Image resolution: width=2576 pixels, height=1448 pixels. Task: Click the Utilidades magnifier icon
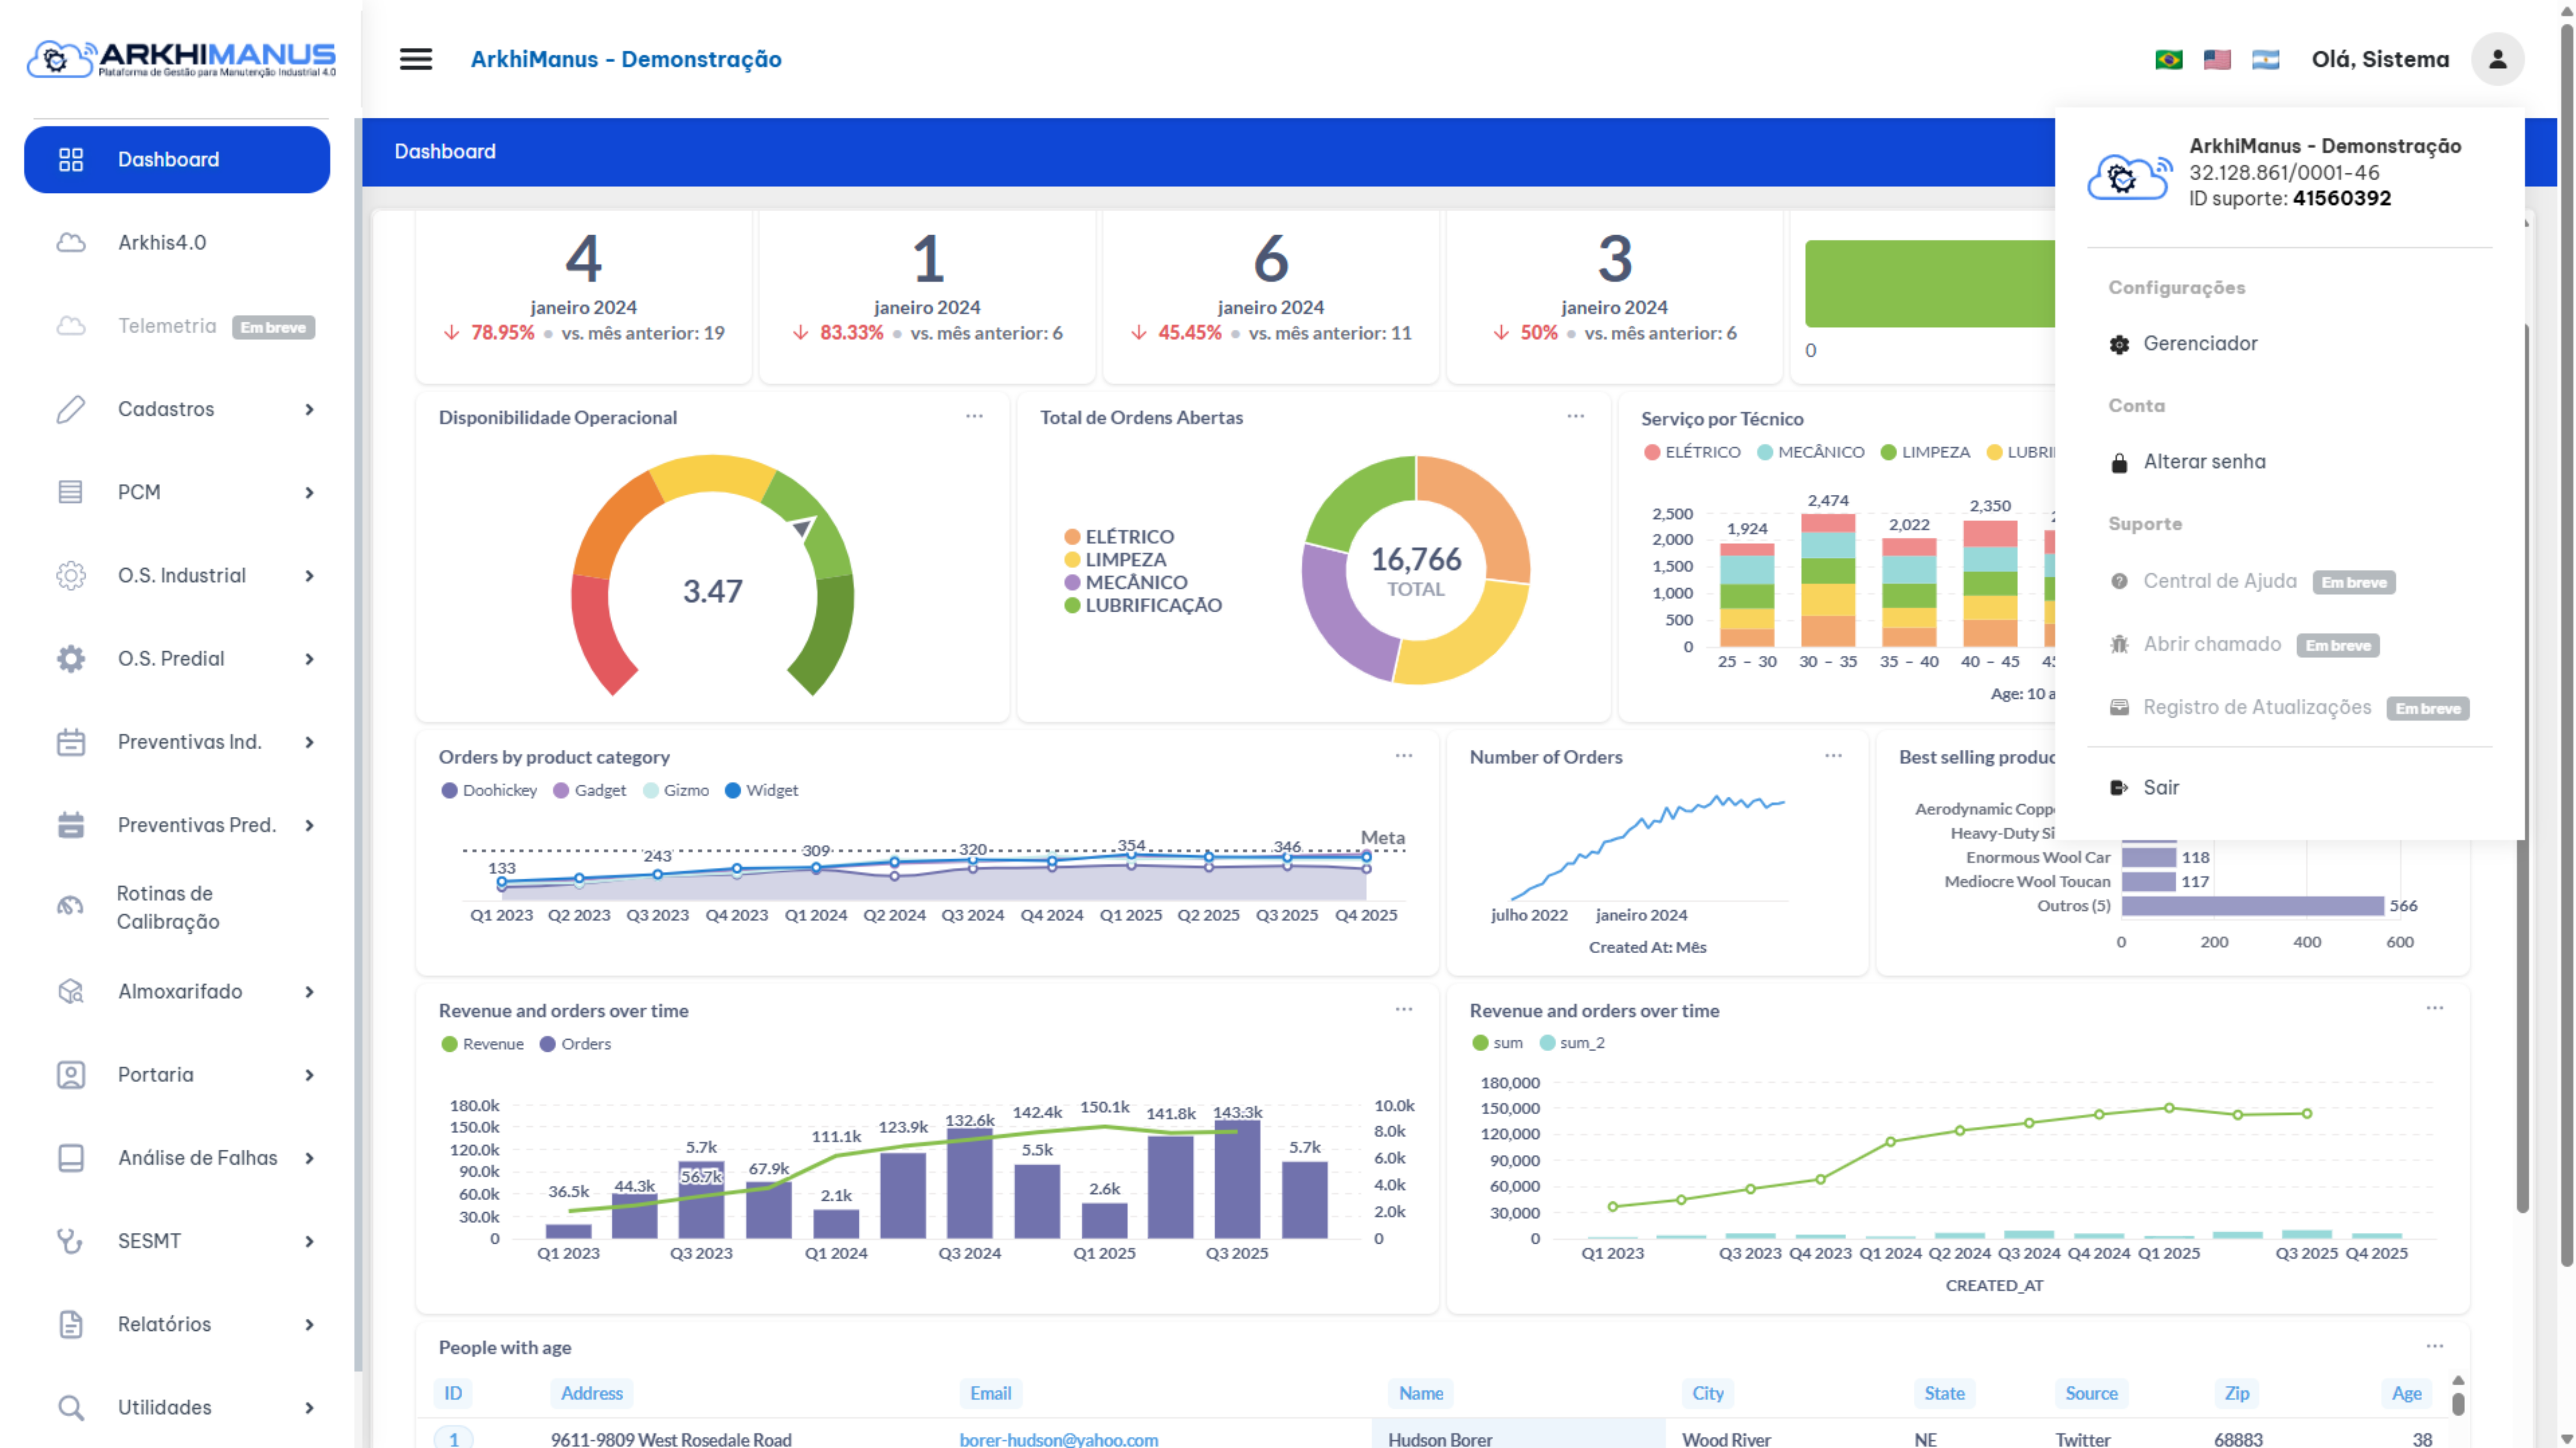[x=71, y=1407]
